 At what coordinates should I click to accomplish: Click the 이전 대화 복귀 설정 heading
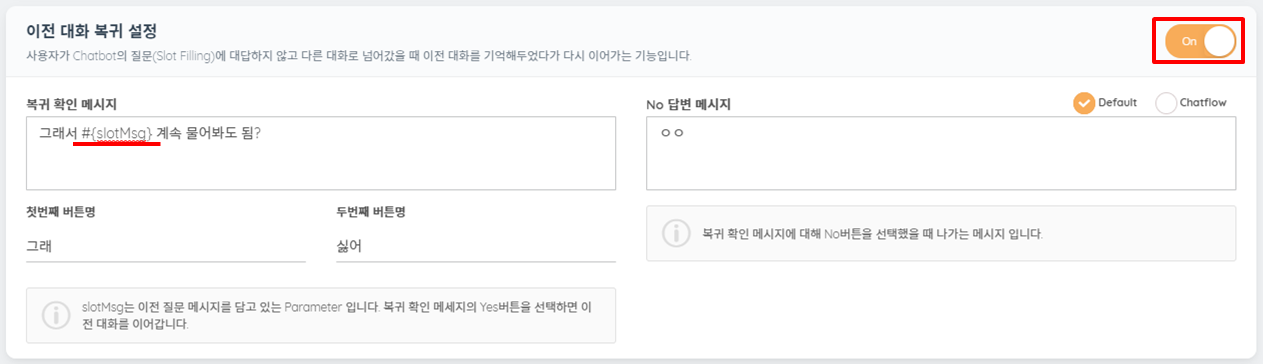click(92, 32)
